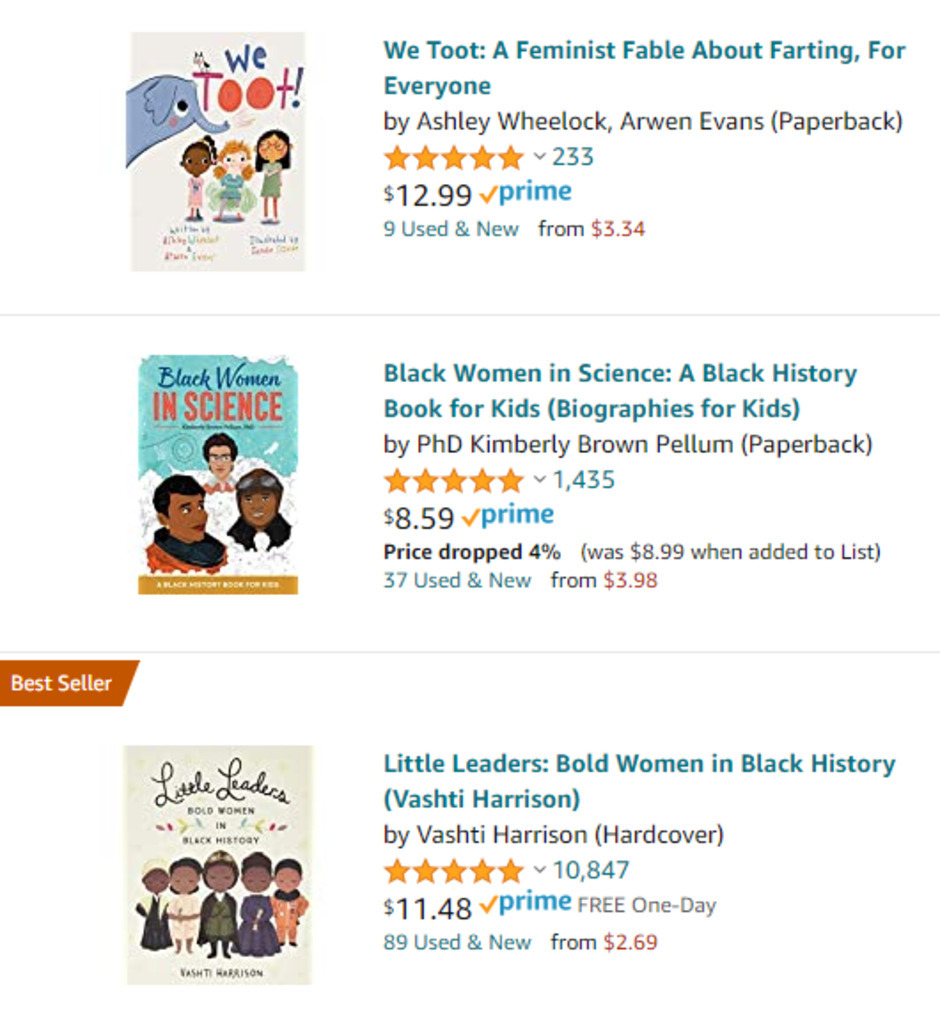View the 10,847 reviews for Little Leaders

point(591,870)
